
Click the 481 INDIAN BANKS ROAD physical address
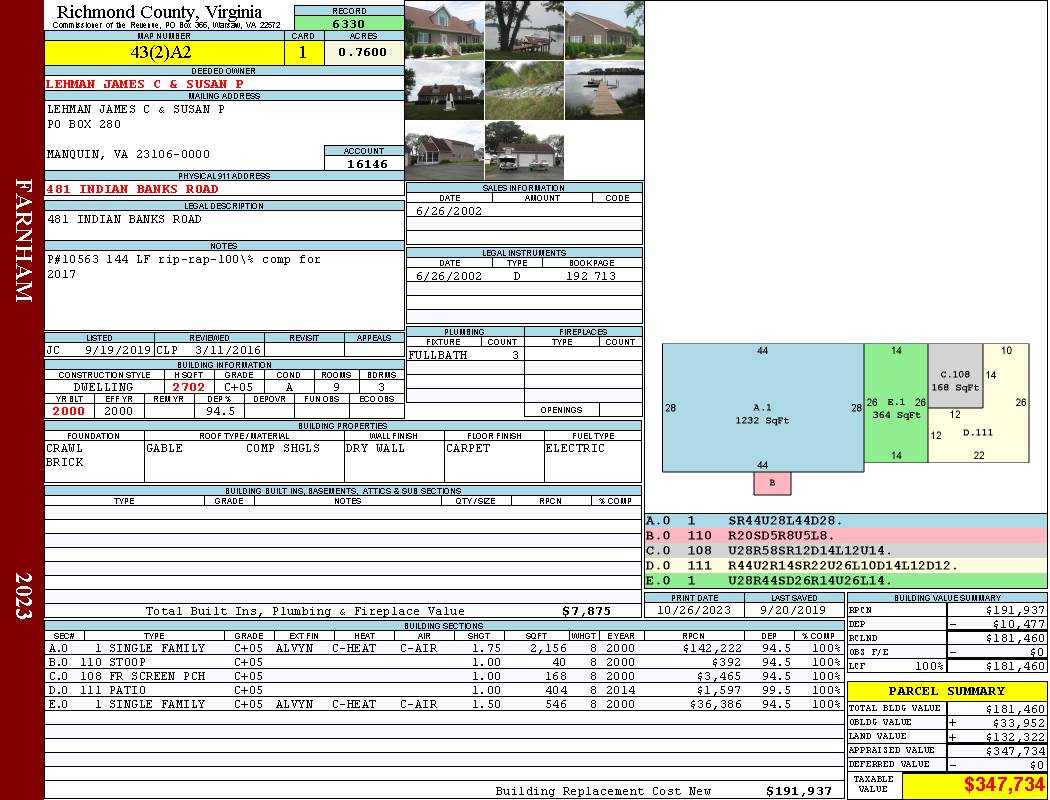[132, 189]
